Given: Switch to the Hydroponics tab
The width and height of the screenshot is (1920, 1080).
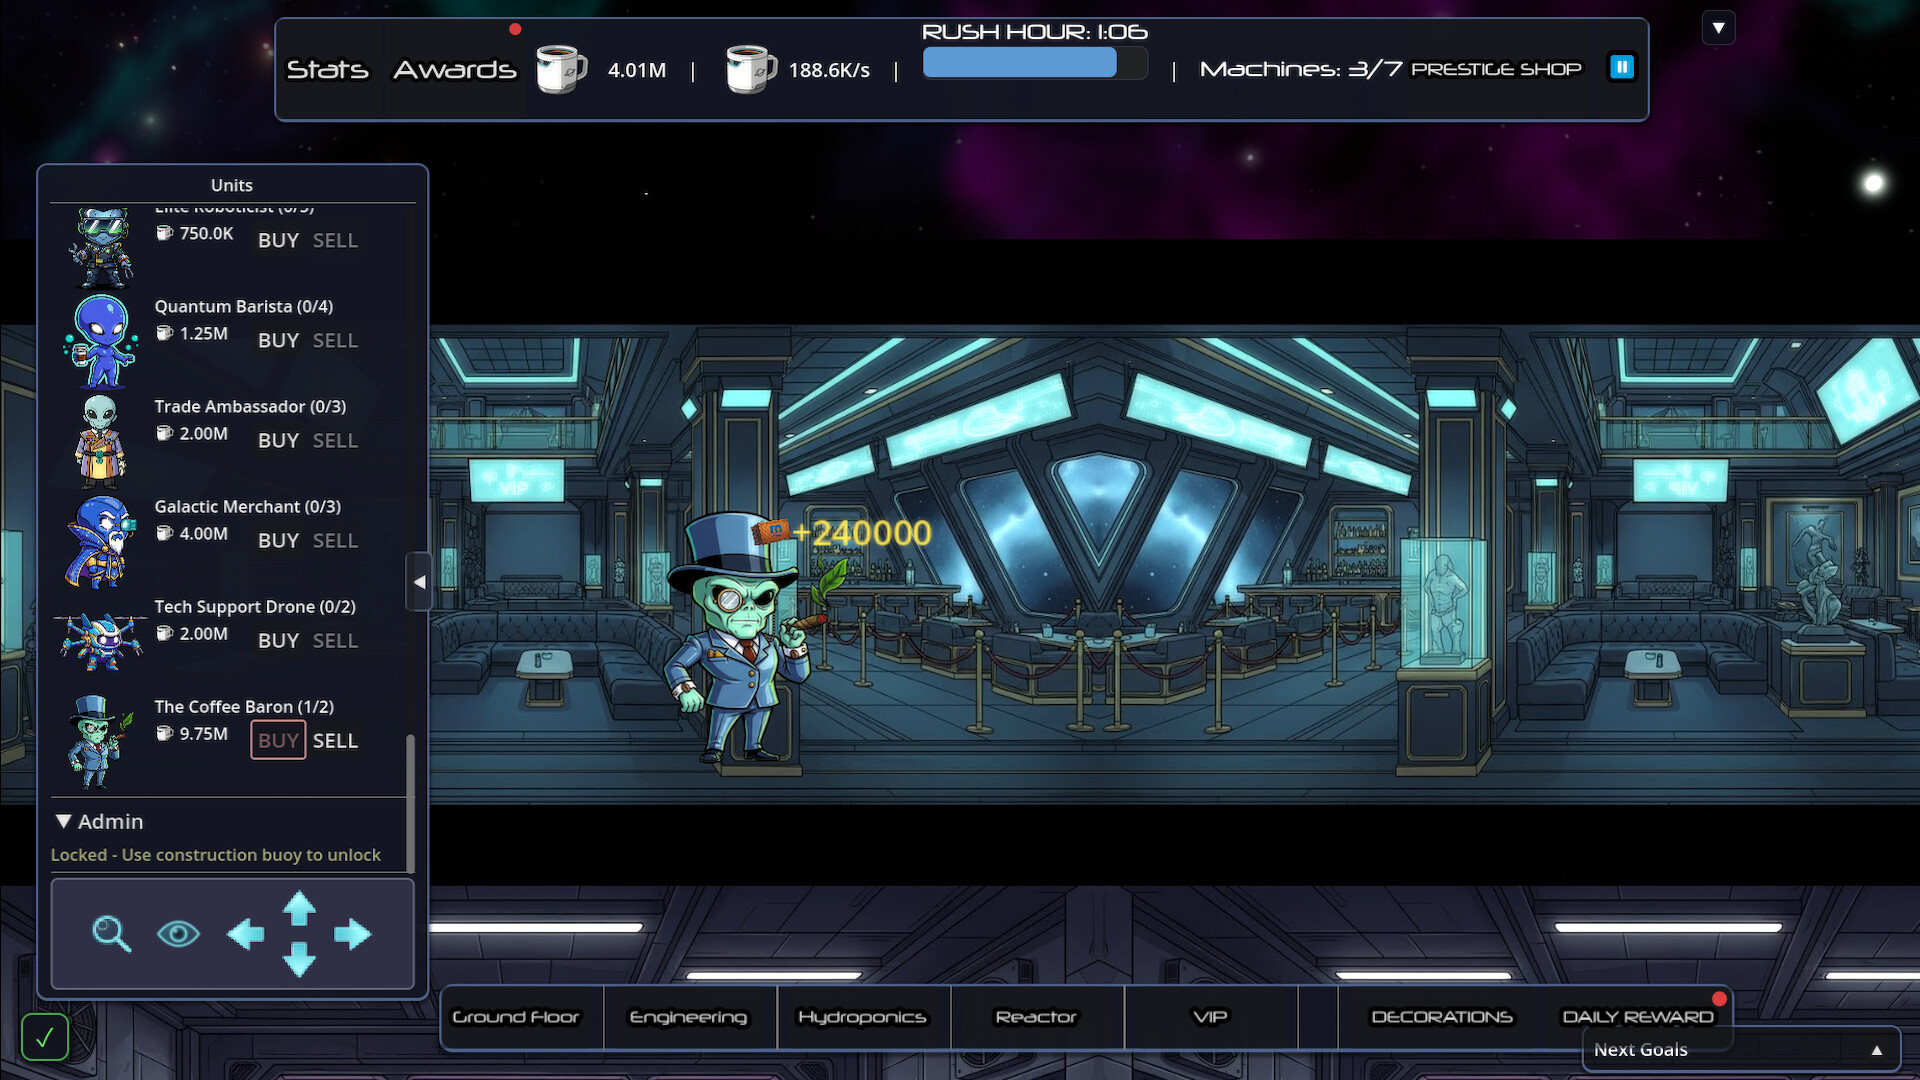Looking at the screenshot, I should (x=862, y=1017).
